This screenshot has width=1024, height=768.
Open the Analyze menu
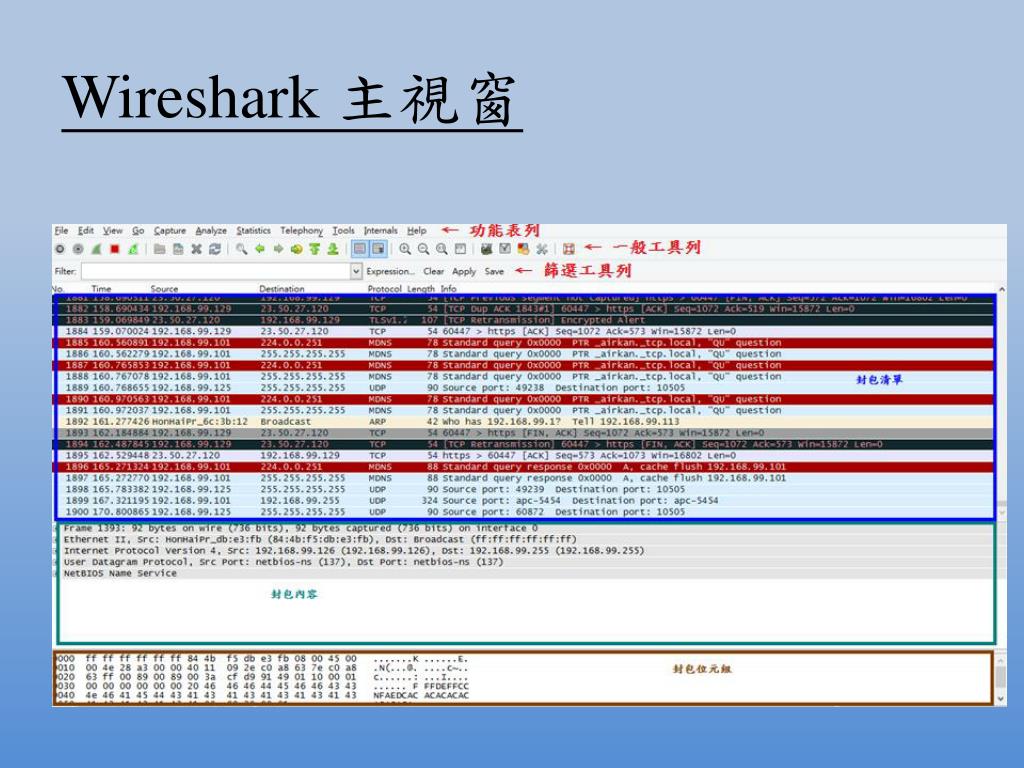tap(211, 231)
